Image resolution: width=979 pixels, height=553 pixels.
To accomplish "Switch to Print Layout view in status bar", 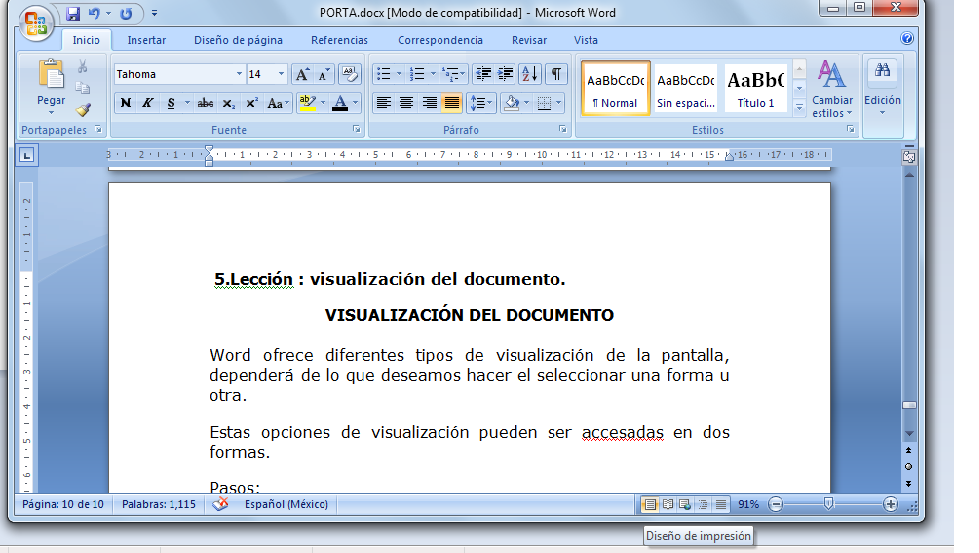I will (x=650, y=505).
